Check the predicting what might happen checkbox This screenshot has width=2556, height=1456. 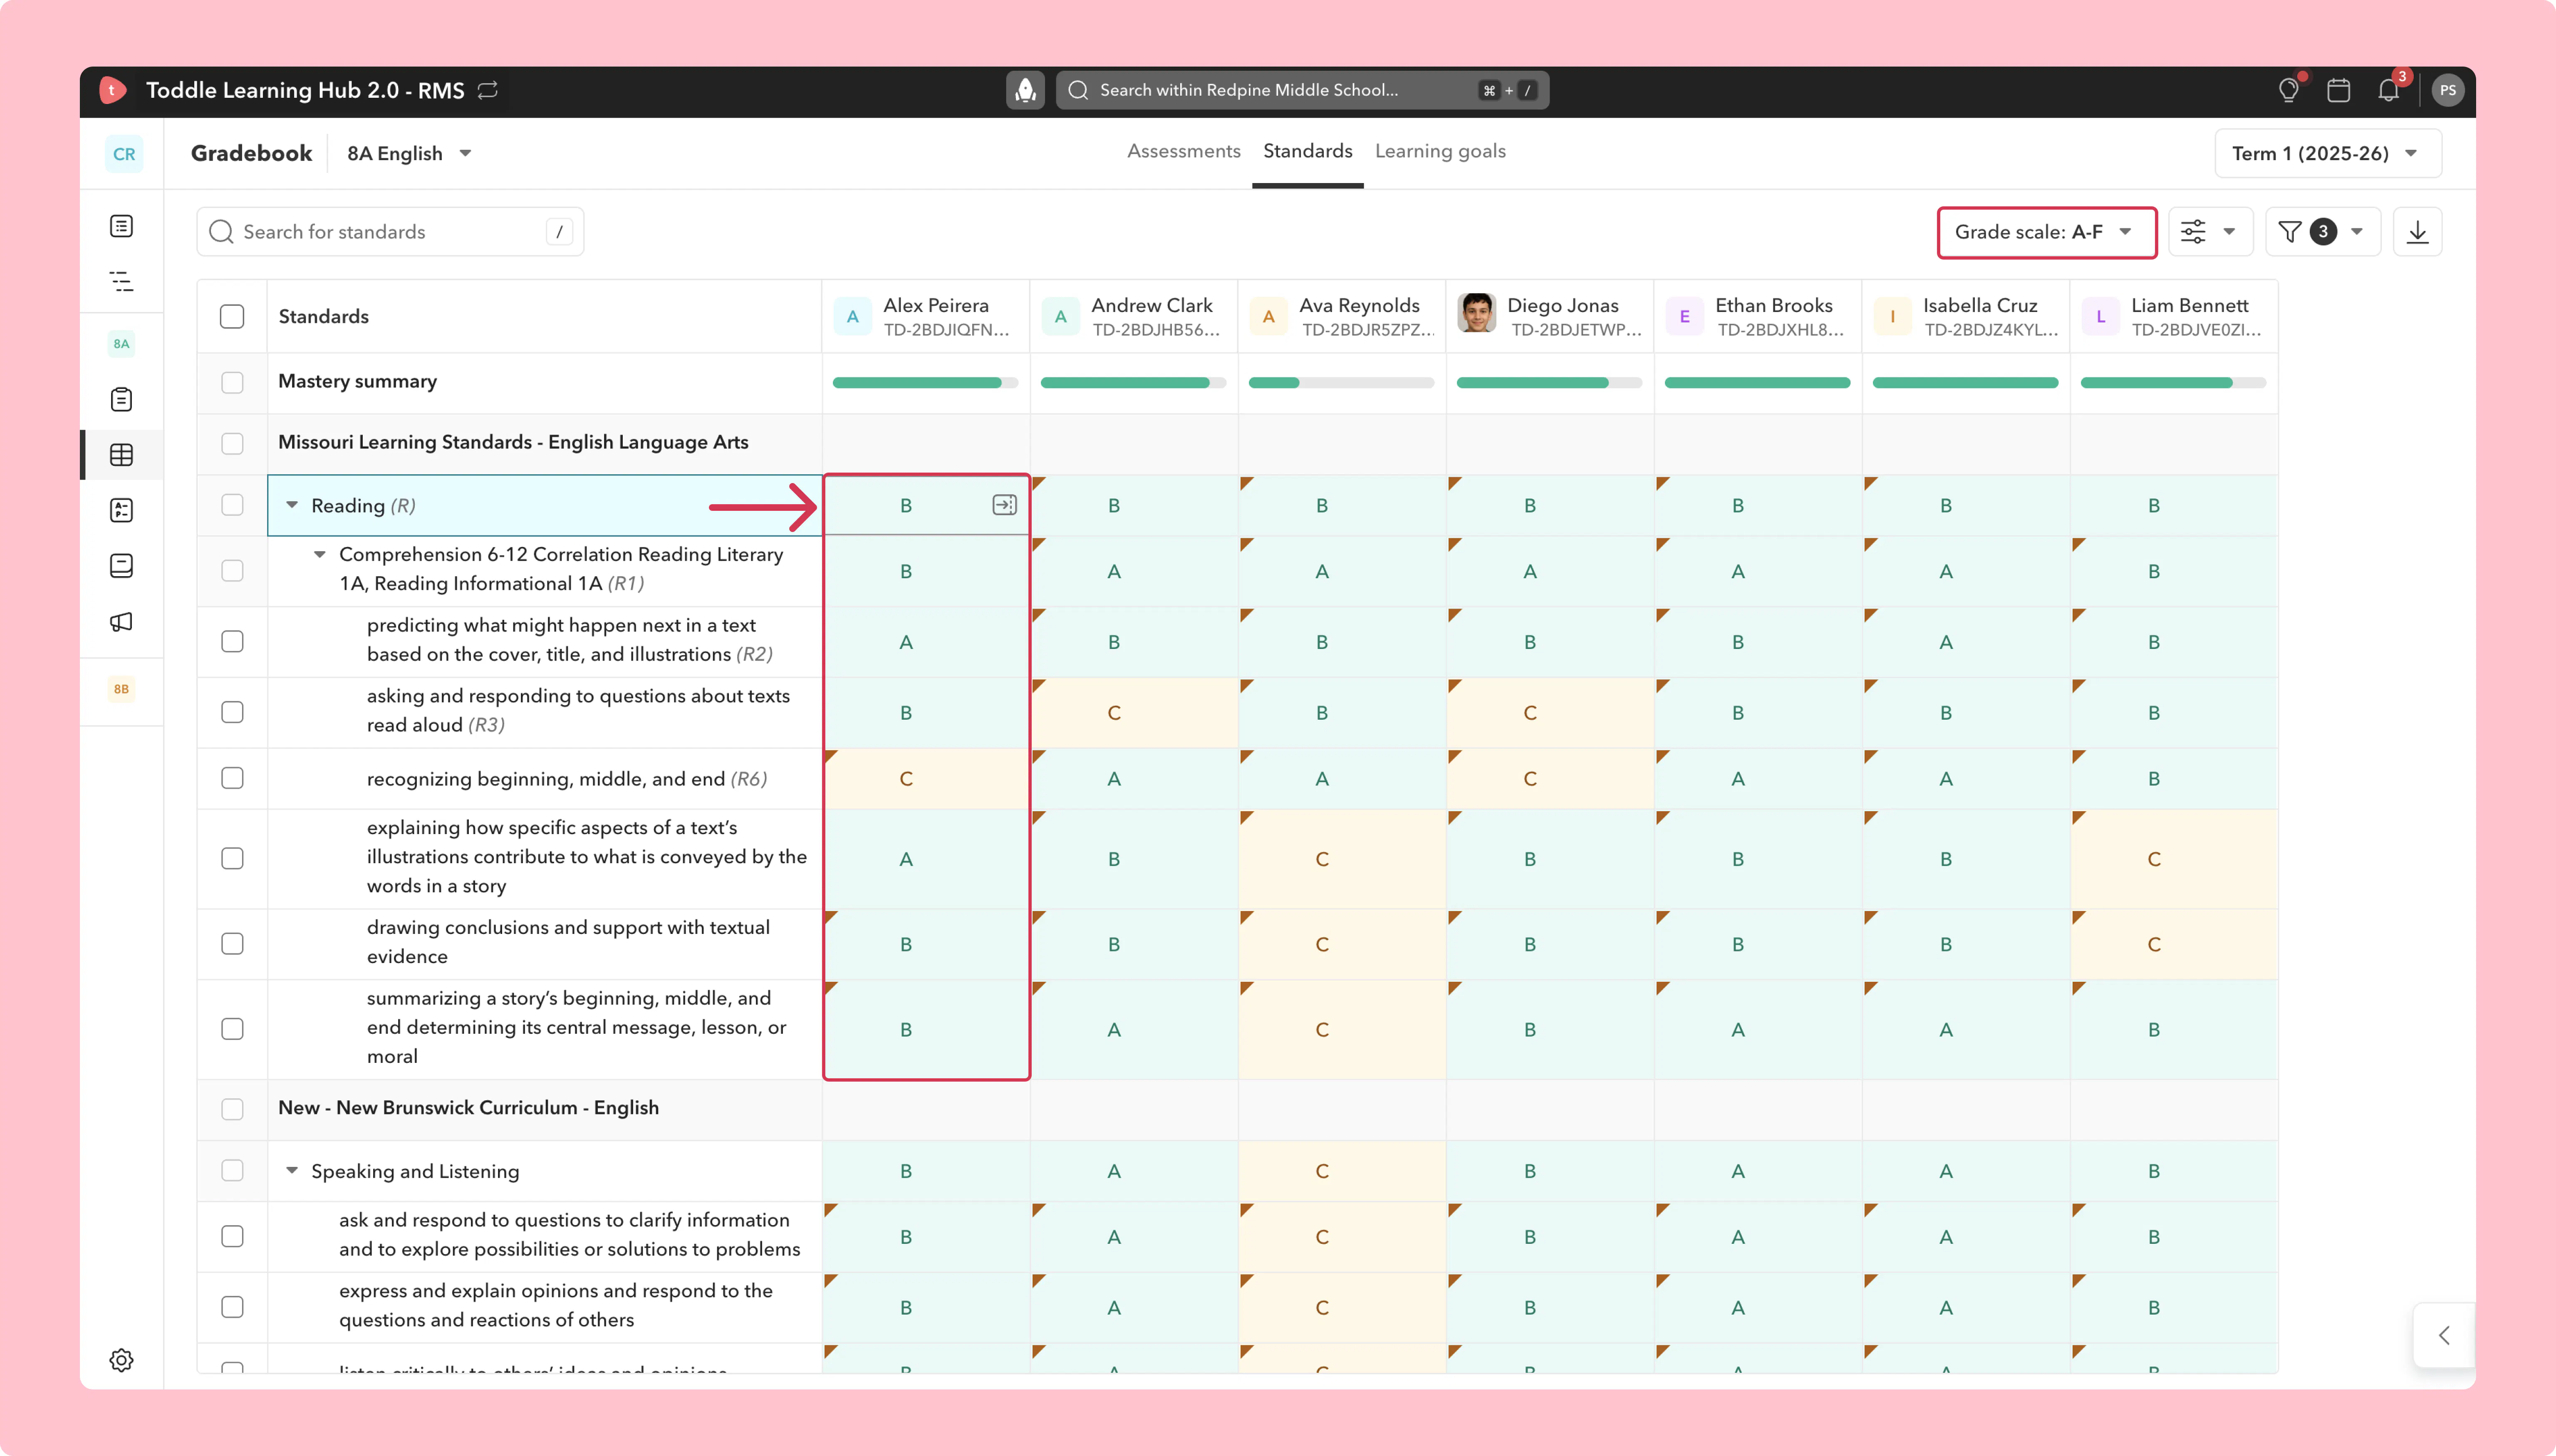tap(232, 641)
